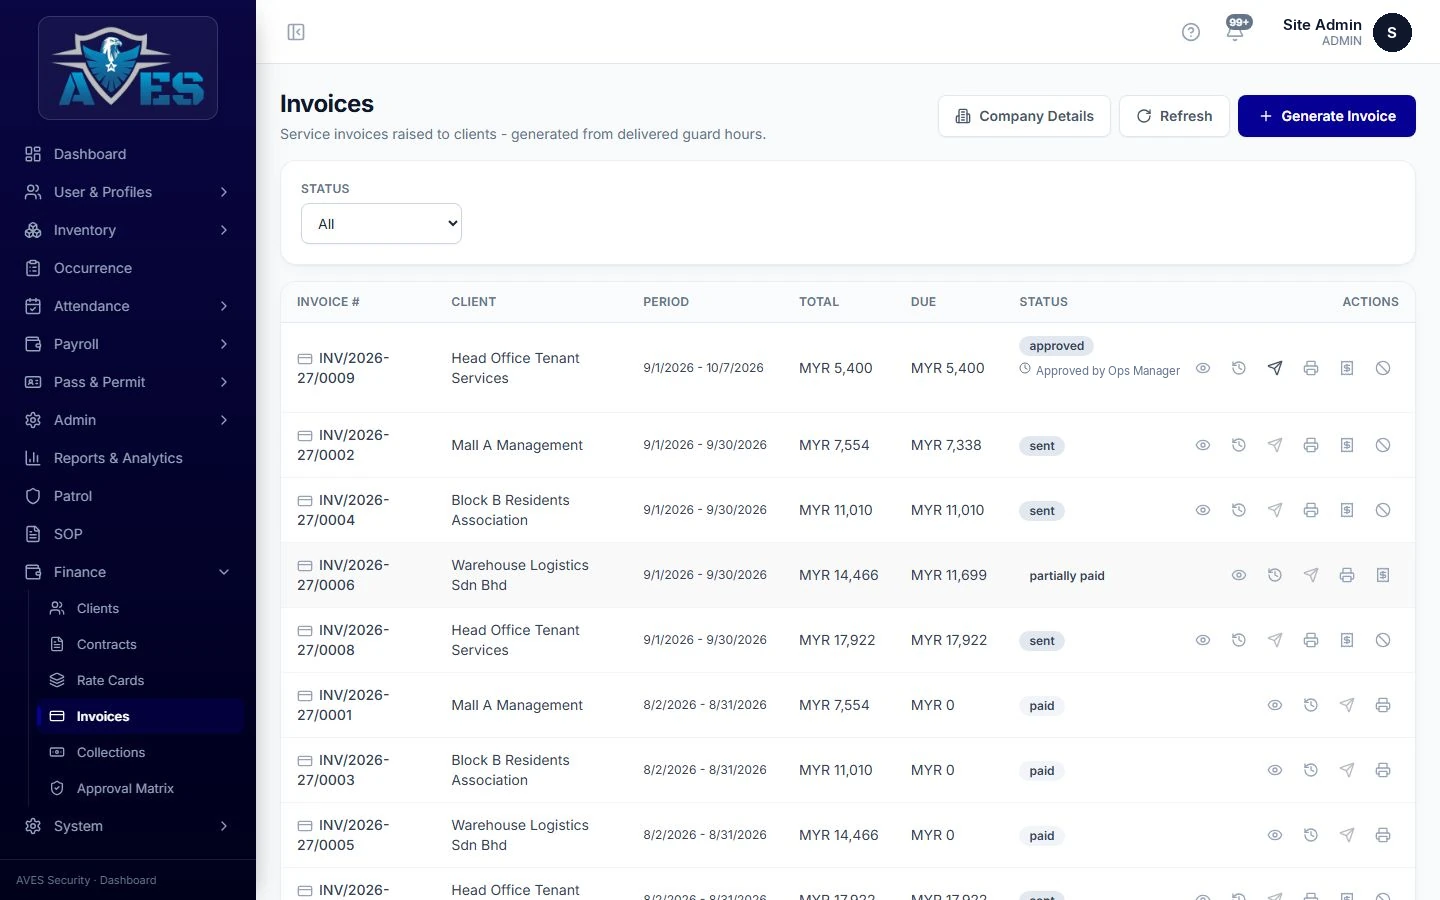Click the Site Admin avatar

[x=1392, y=32]
